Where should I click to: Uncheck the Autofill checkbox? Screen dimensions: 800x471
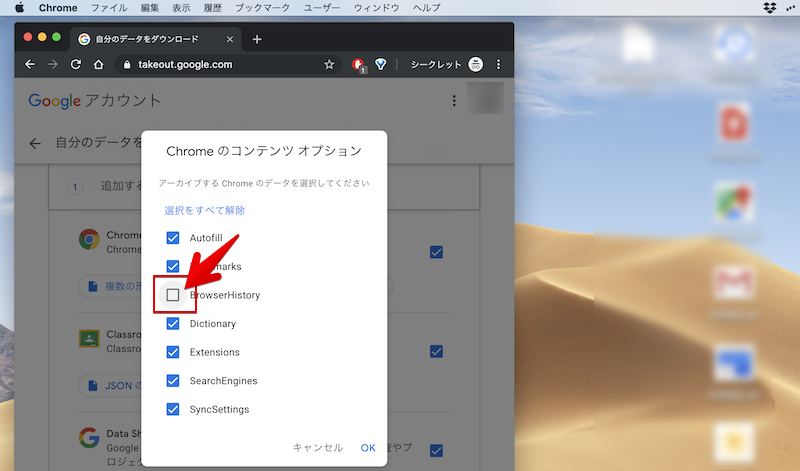pyautogui.click(x=173, y=238)
